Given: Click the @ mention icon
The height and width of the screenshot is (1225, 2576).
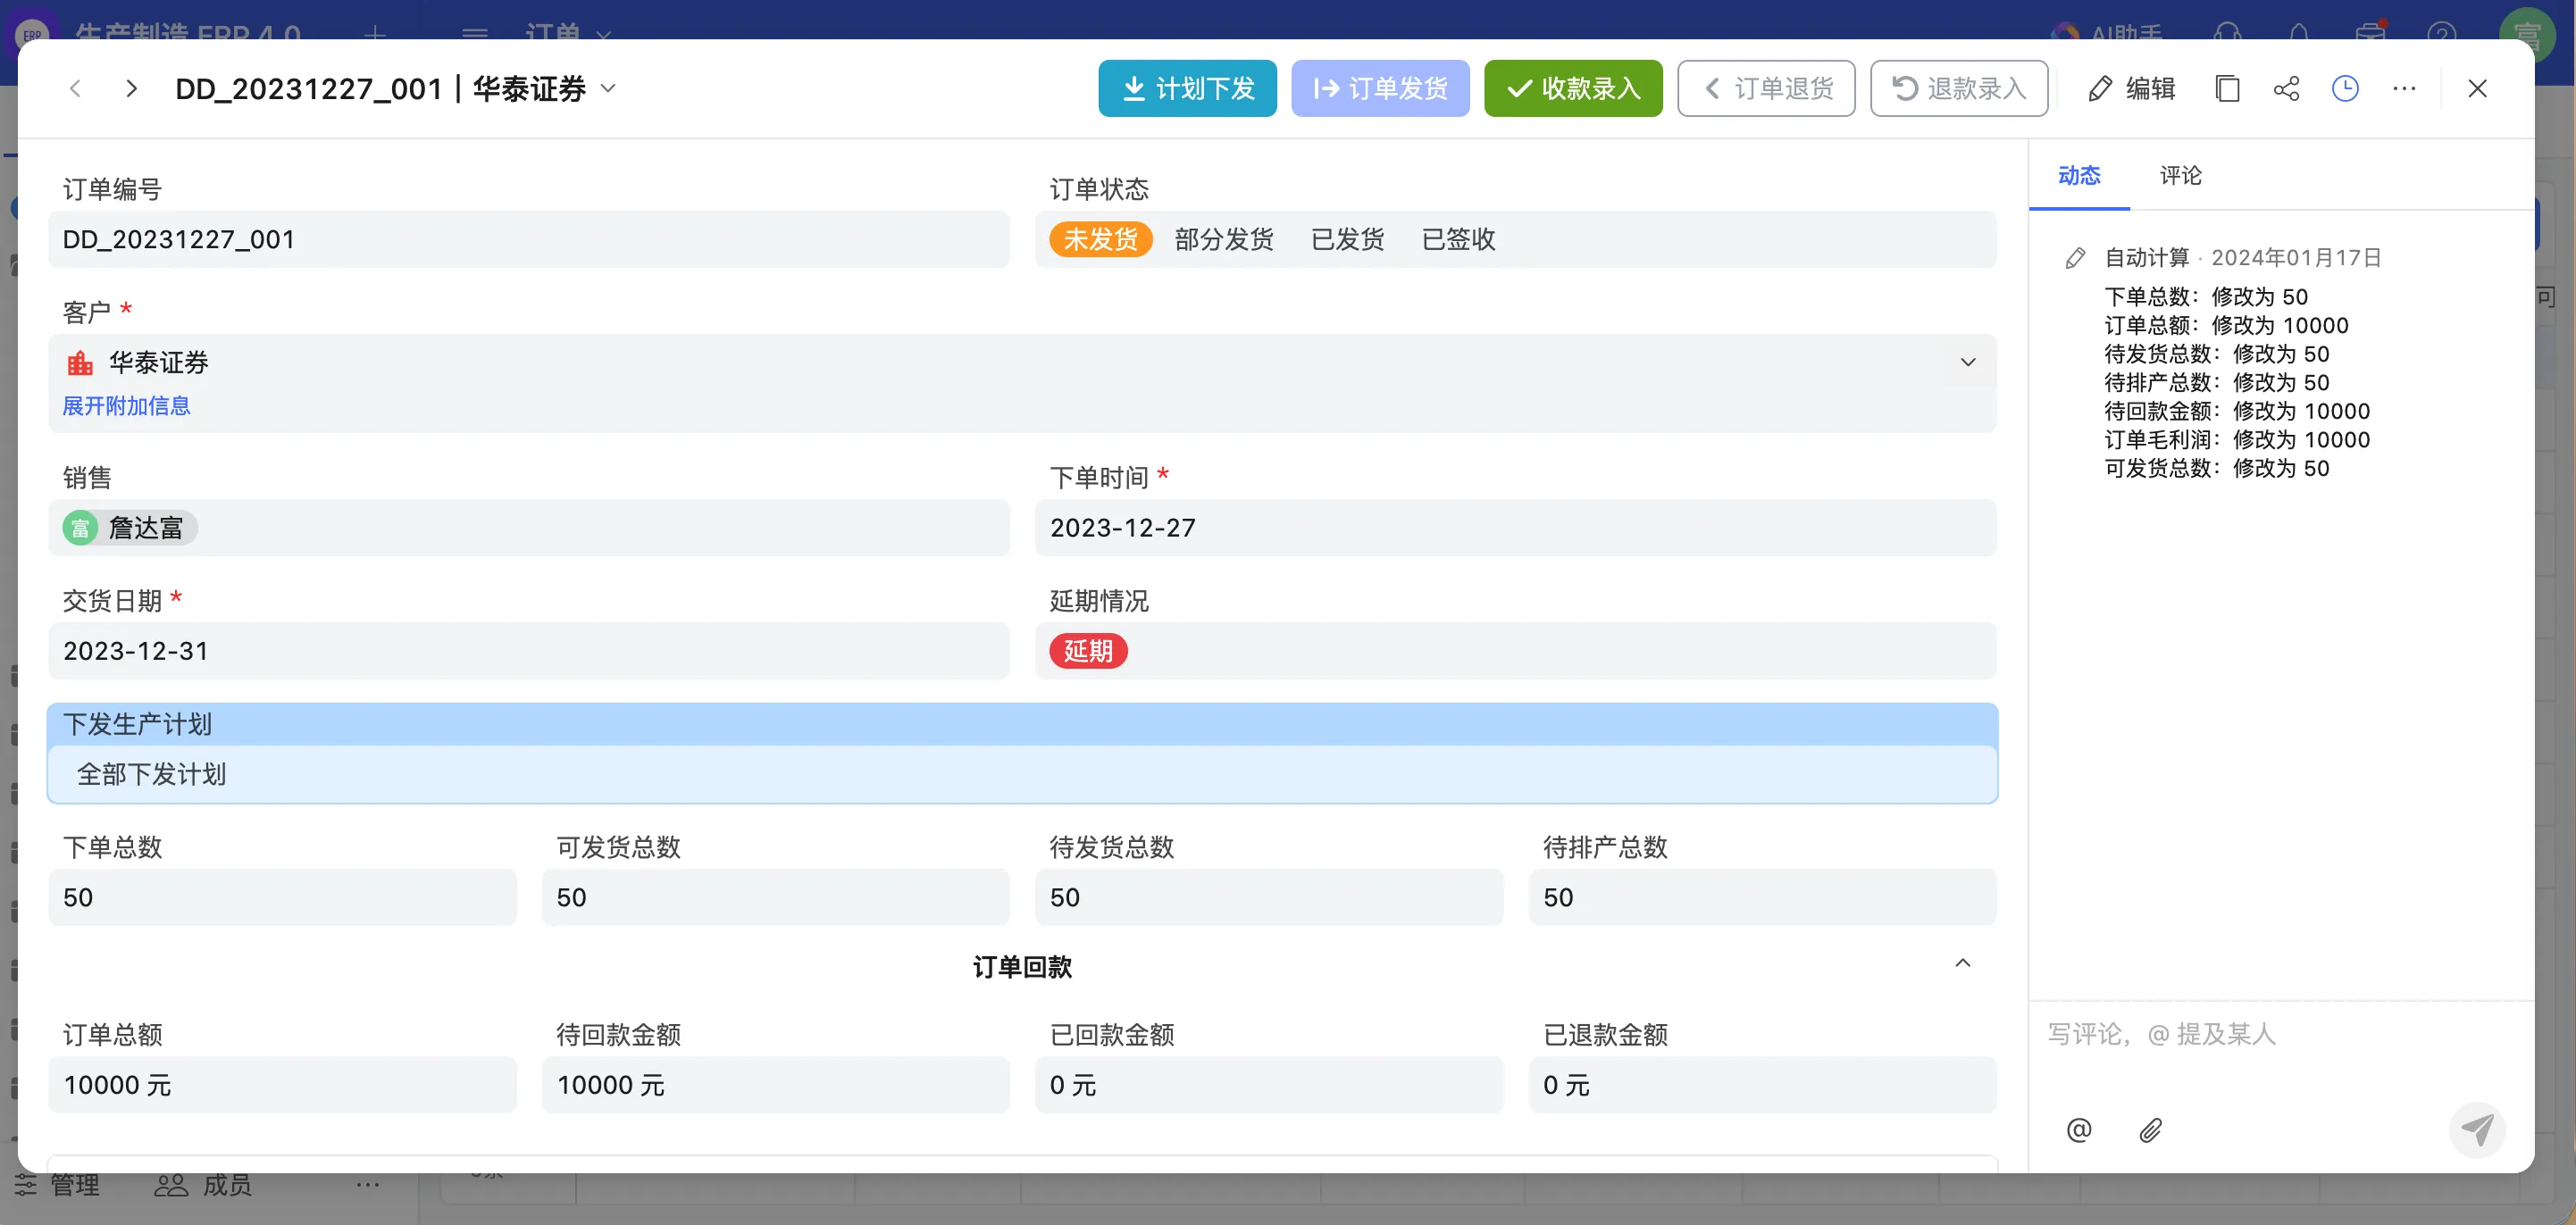Looking at the screenshot, I should click(2078, 1130).
